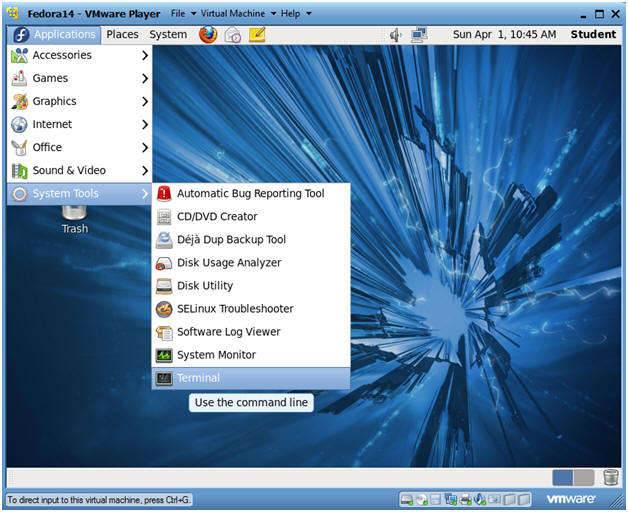Open the yellow sticky notes launcher

pos(257,34)
